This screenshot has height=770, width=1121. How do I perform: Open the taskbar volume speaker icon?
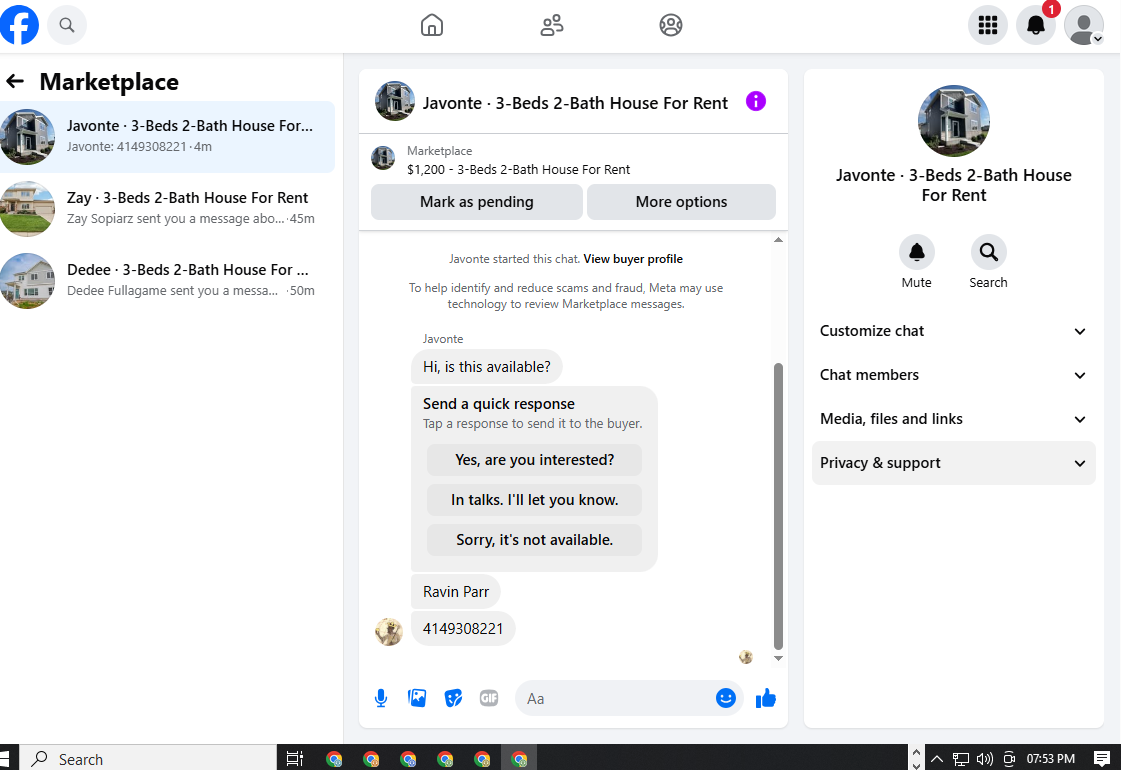[984, 759]
